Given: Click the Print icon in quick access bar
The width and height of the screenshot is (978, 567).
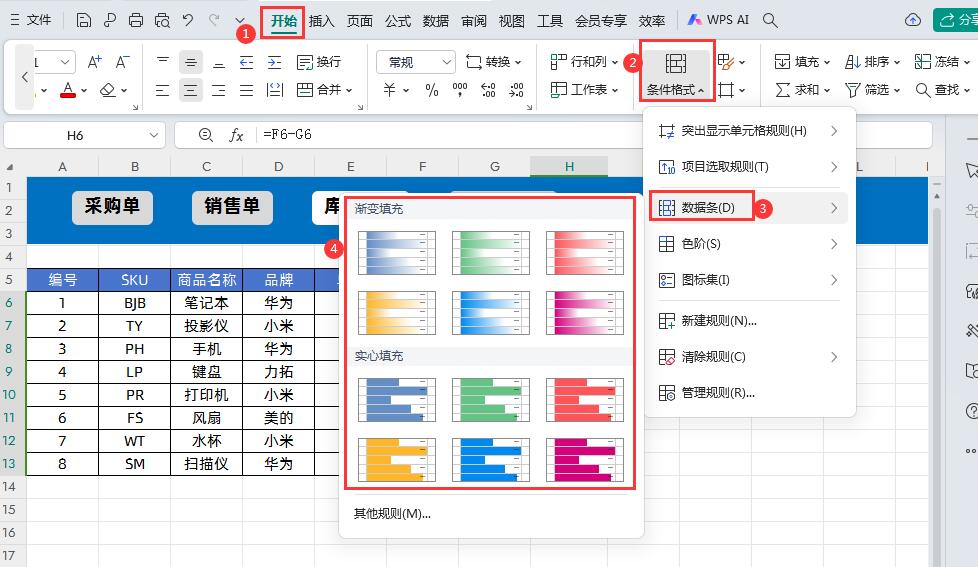Looking at the screenshot, I should tap(136, 20).
